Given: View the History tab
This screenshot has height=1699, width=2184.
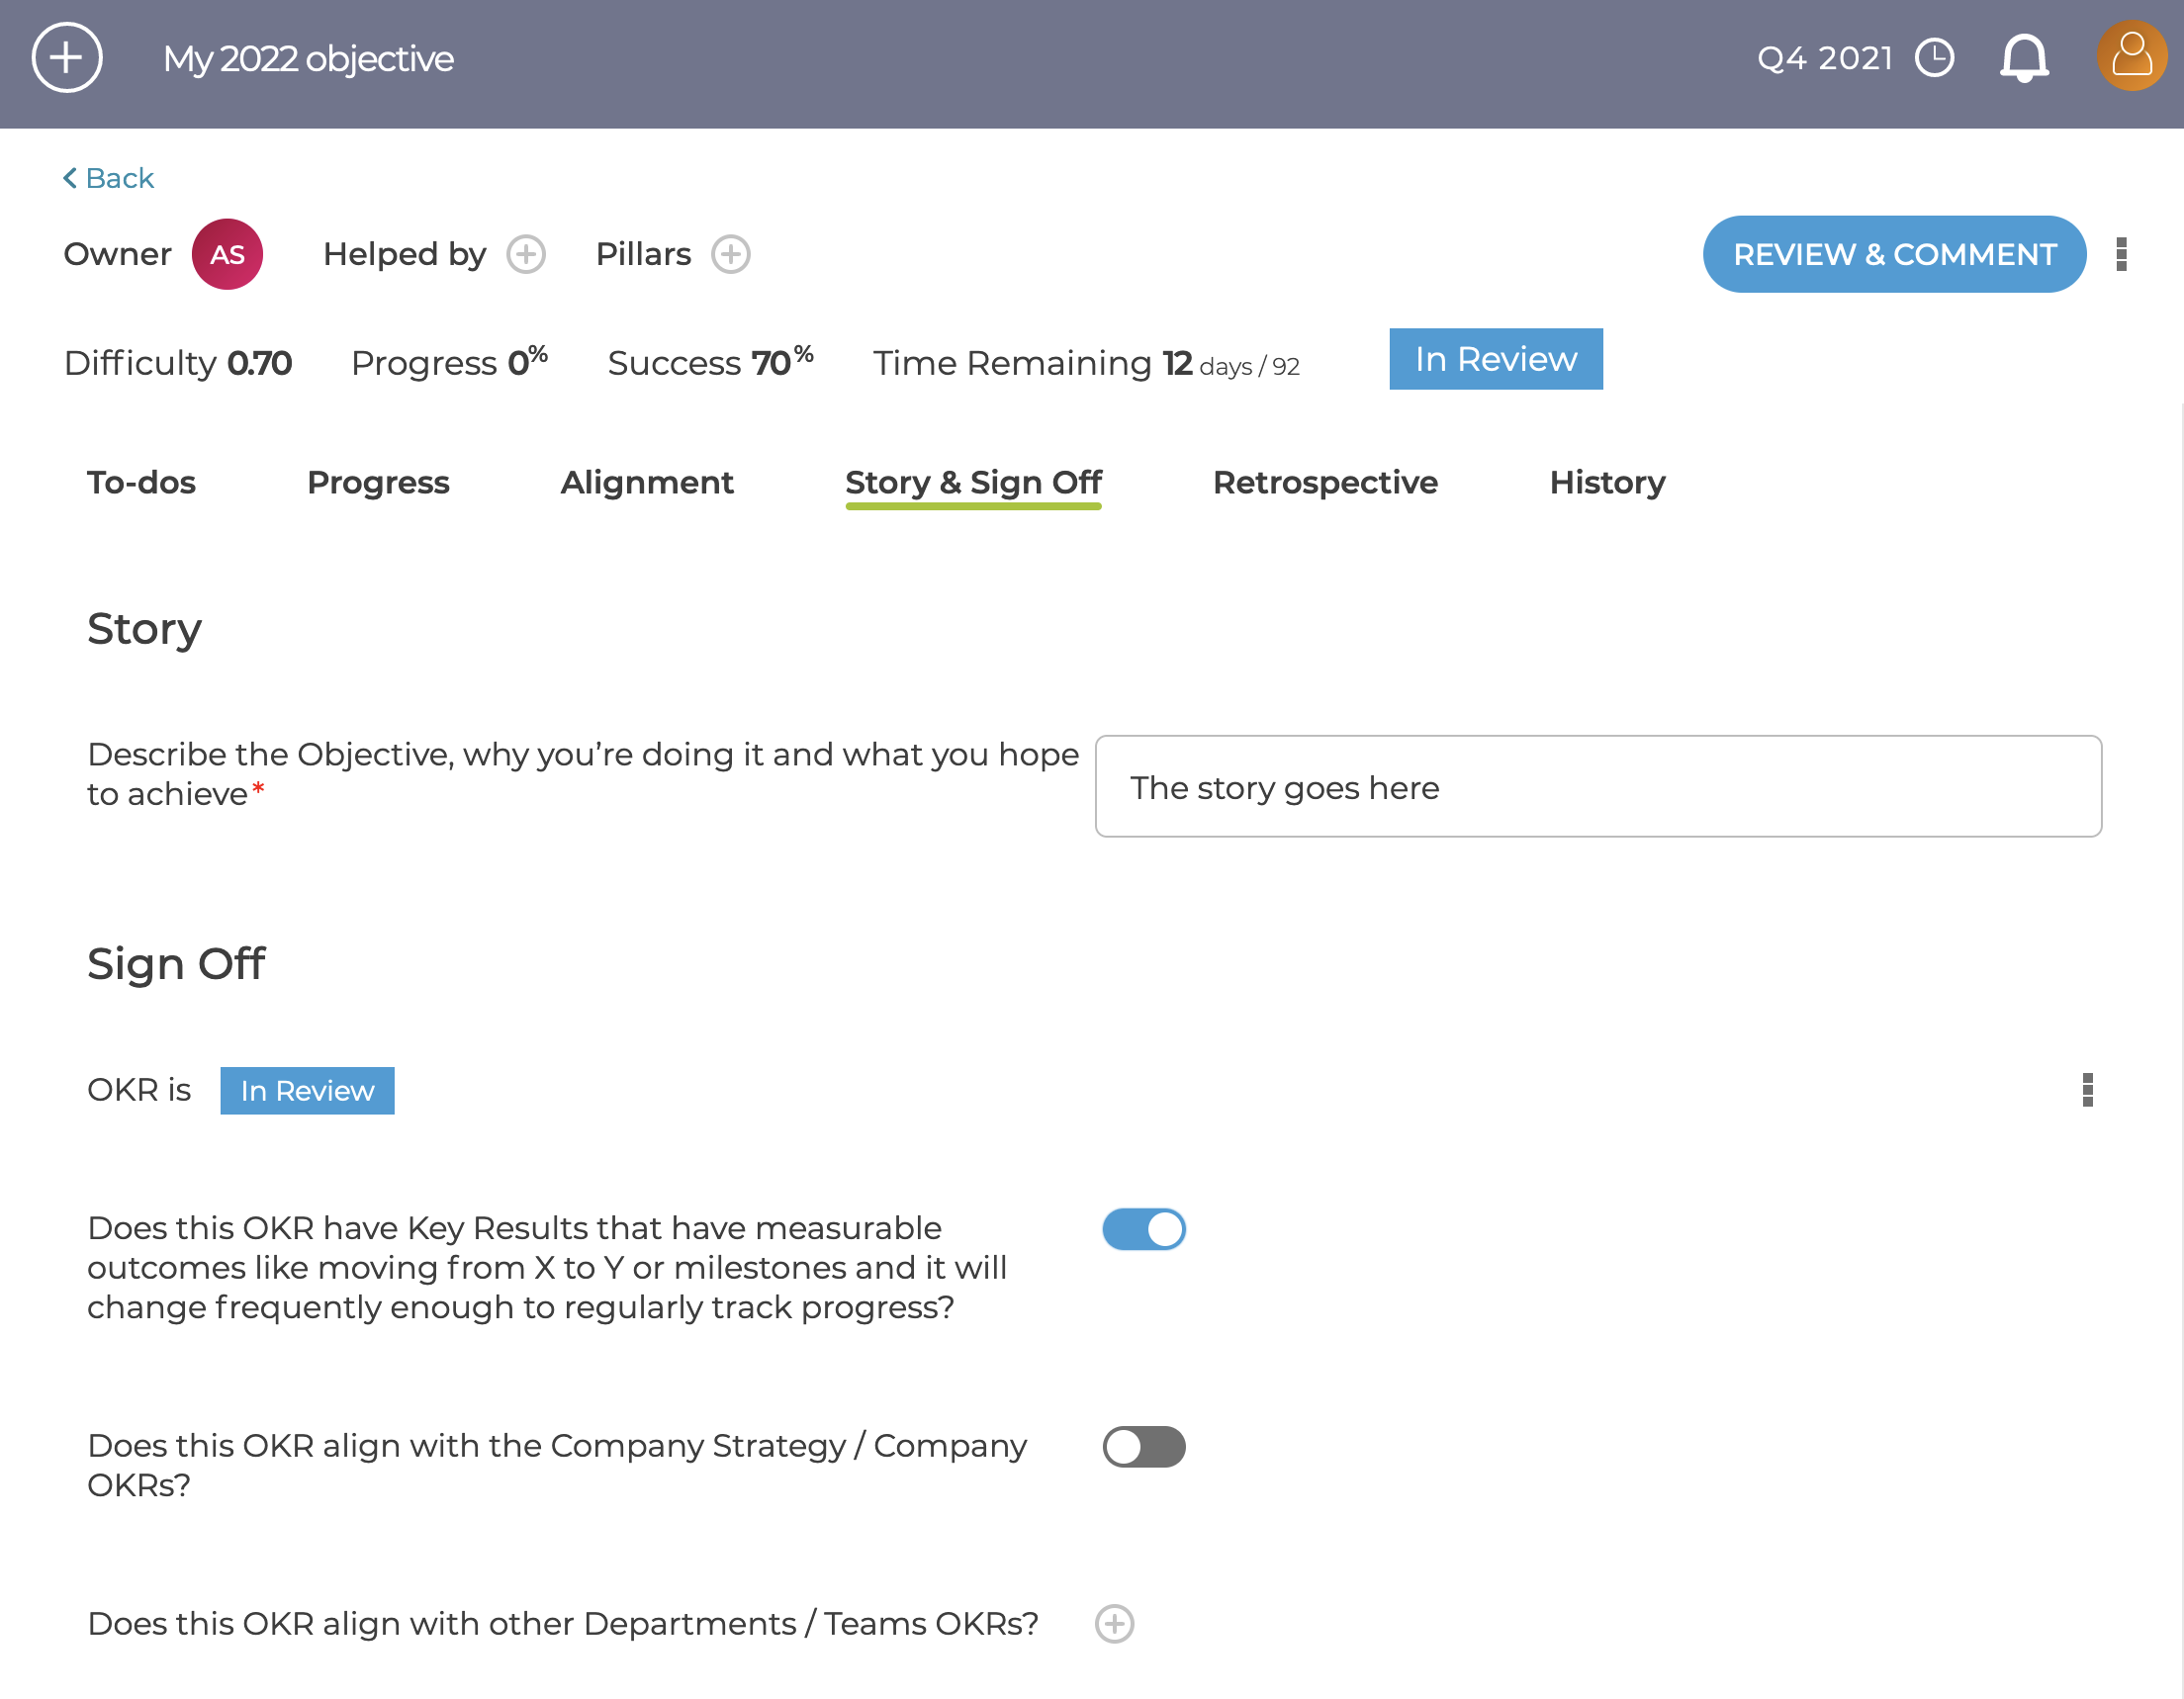Looking at the screenshot, I should pyautogui.click(x=1607, y=483).
